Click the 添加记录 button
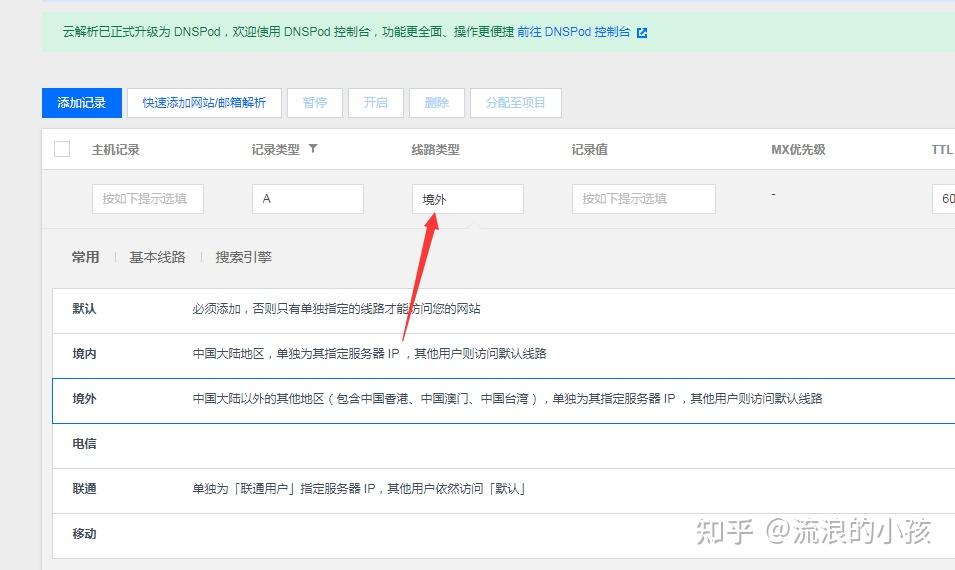The width and height of the screenshot is (955, 570). [82, 103]
